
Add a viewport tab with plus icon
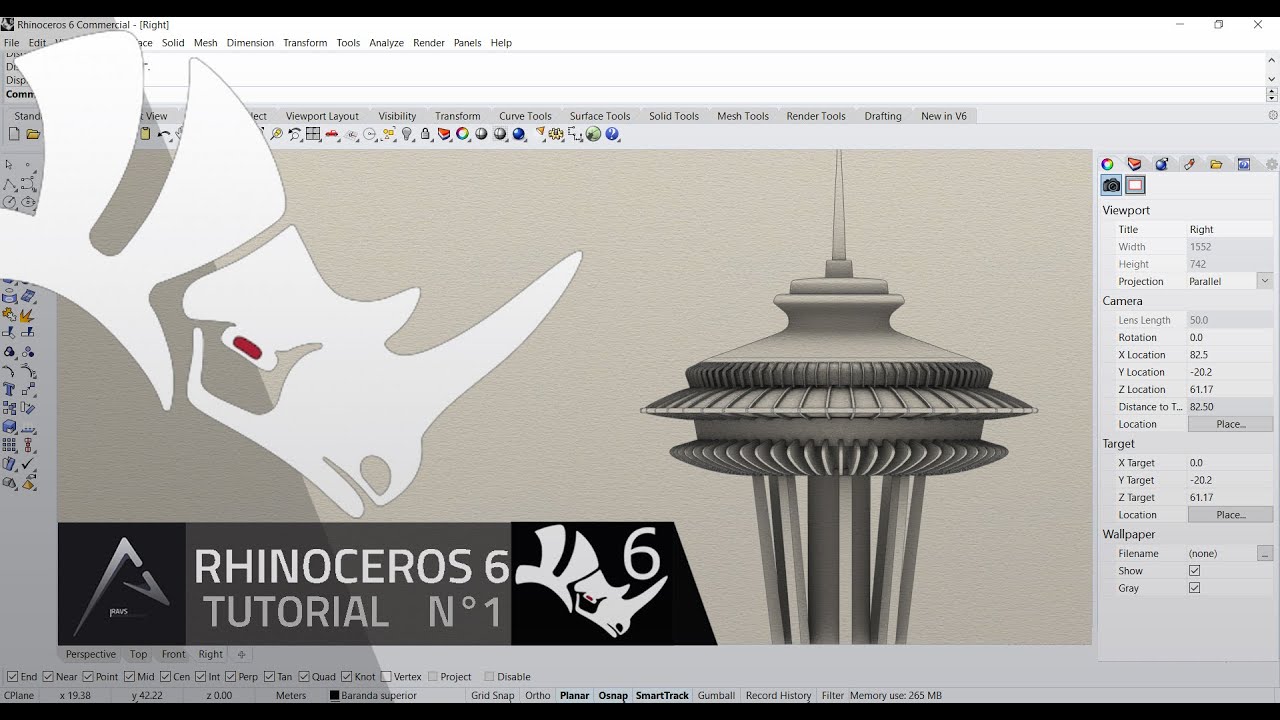pos(241,654)
